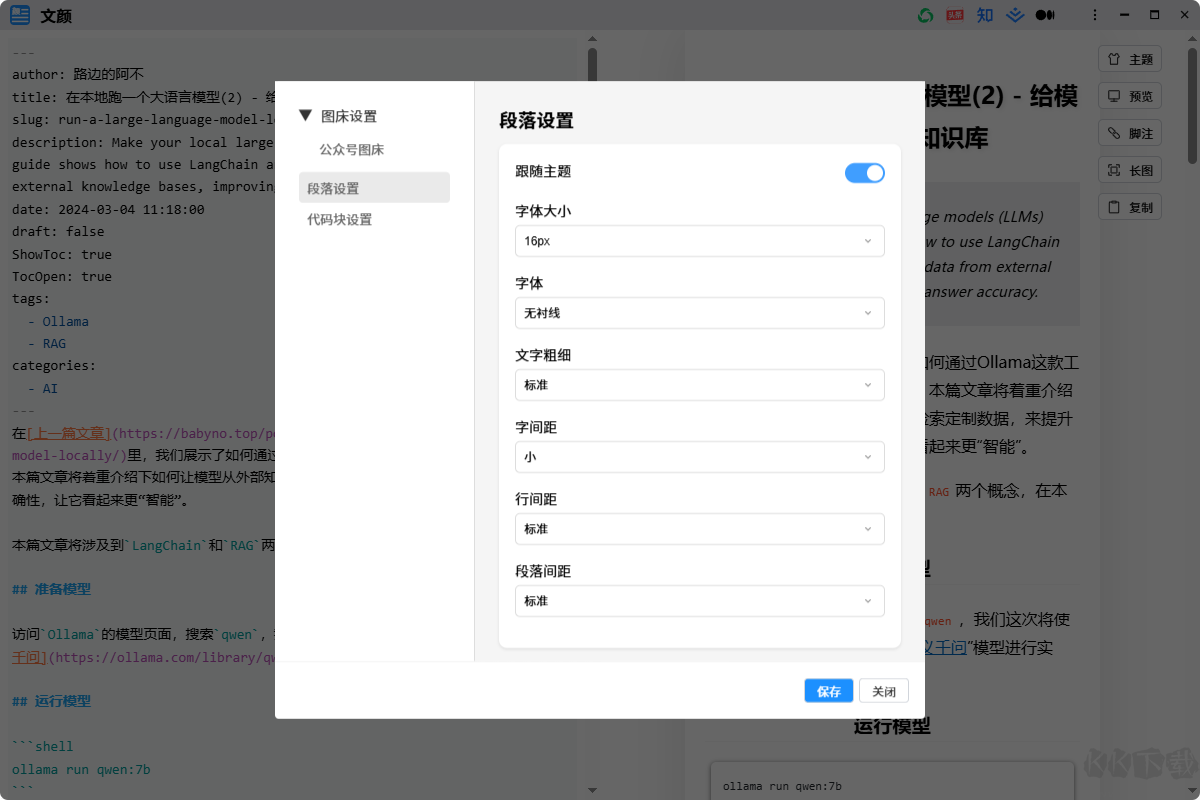
Task: Click the '- AI' category line in editor
Action: (43, 389)
